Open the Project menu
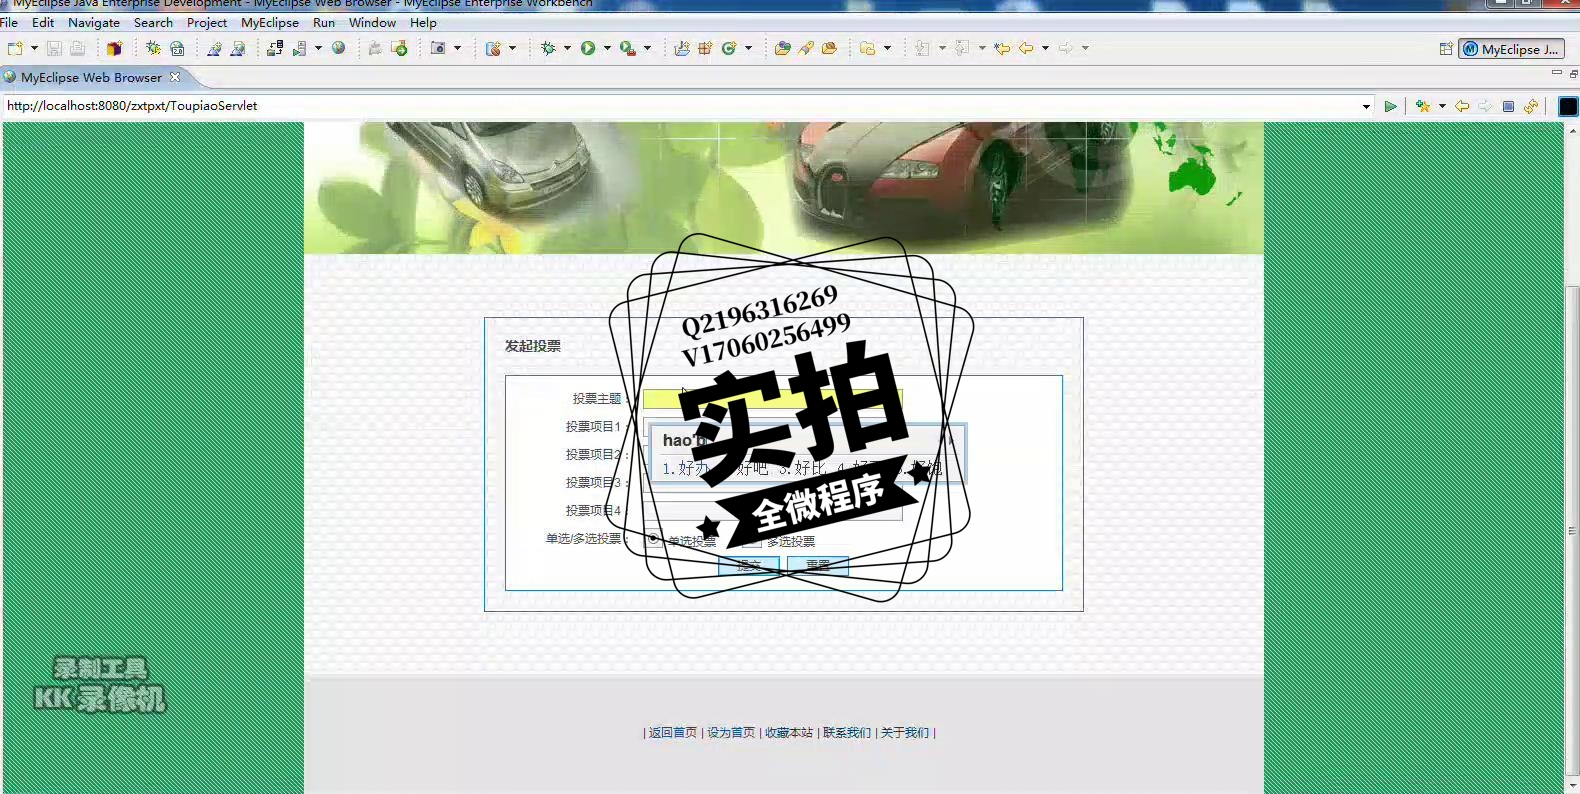This screenshot has height=794, width=1580. coord(207,22)
